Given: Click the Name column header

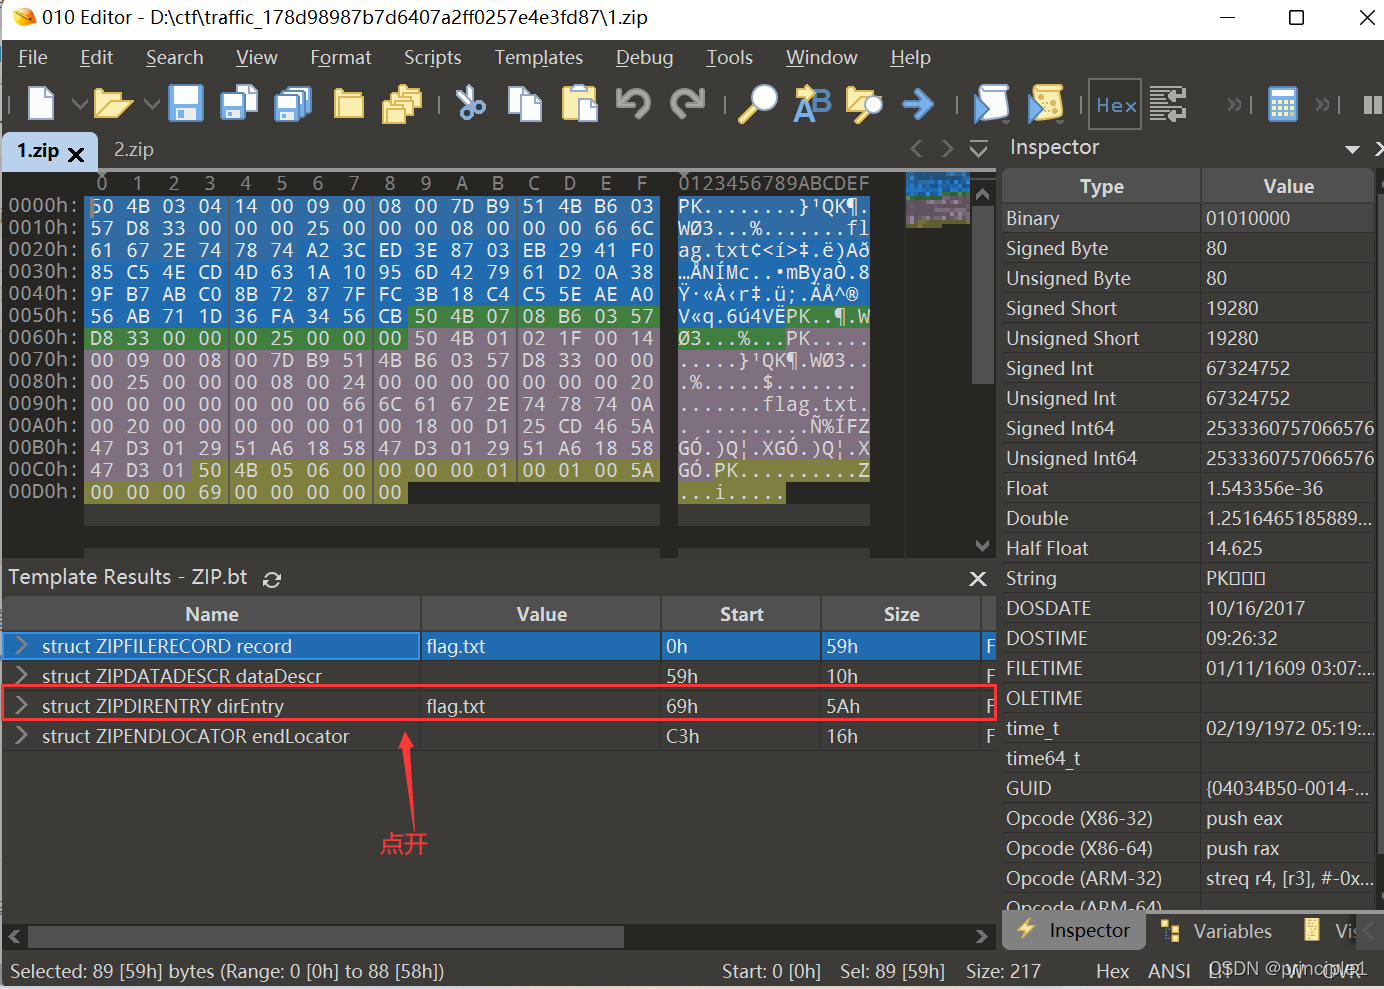Looking at the screenshot, I should pyautogui.click(x=211, y=614).
